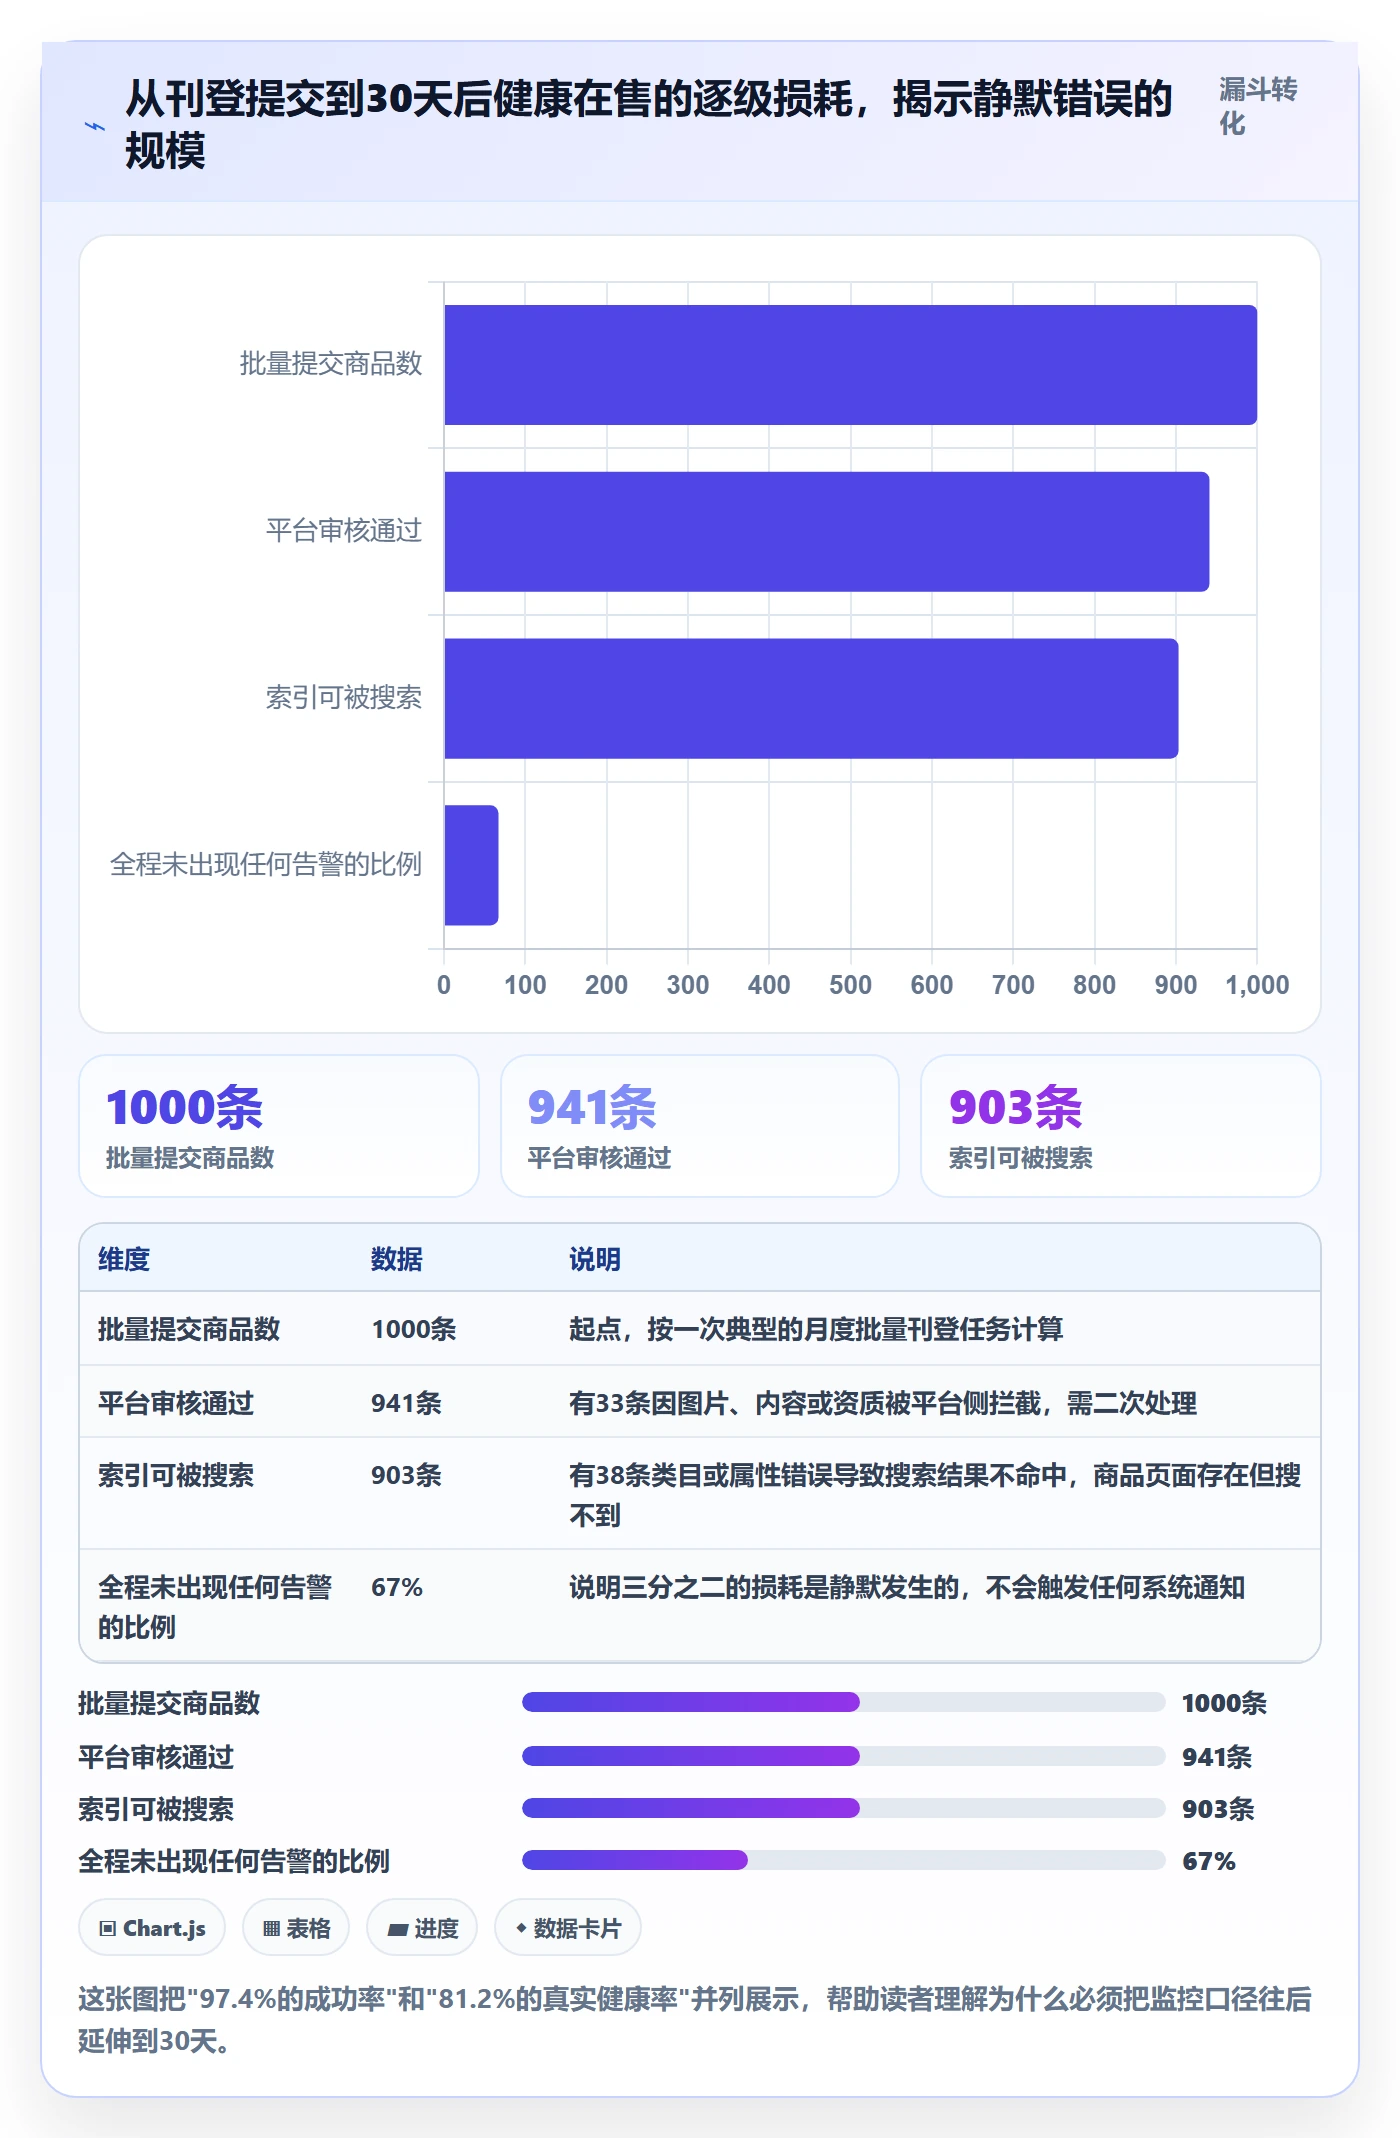Screen dimensions: 1400x2138
Task: Click the table note starting with 有38条
Action: pos(935,1495)
